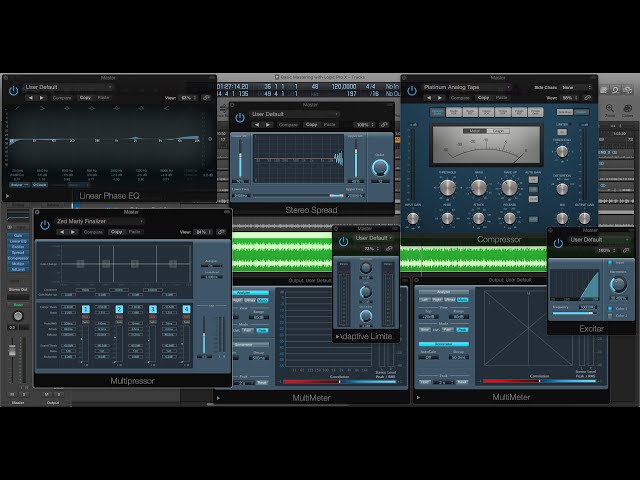Viewport: 640px width, 480px height.
Task: Bypass Exciter using its power button
Action: tap(558, 243)
